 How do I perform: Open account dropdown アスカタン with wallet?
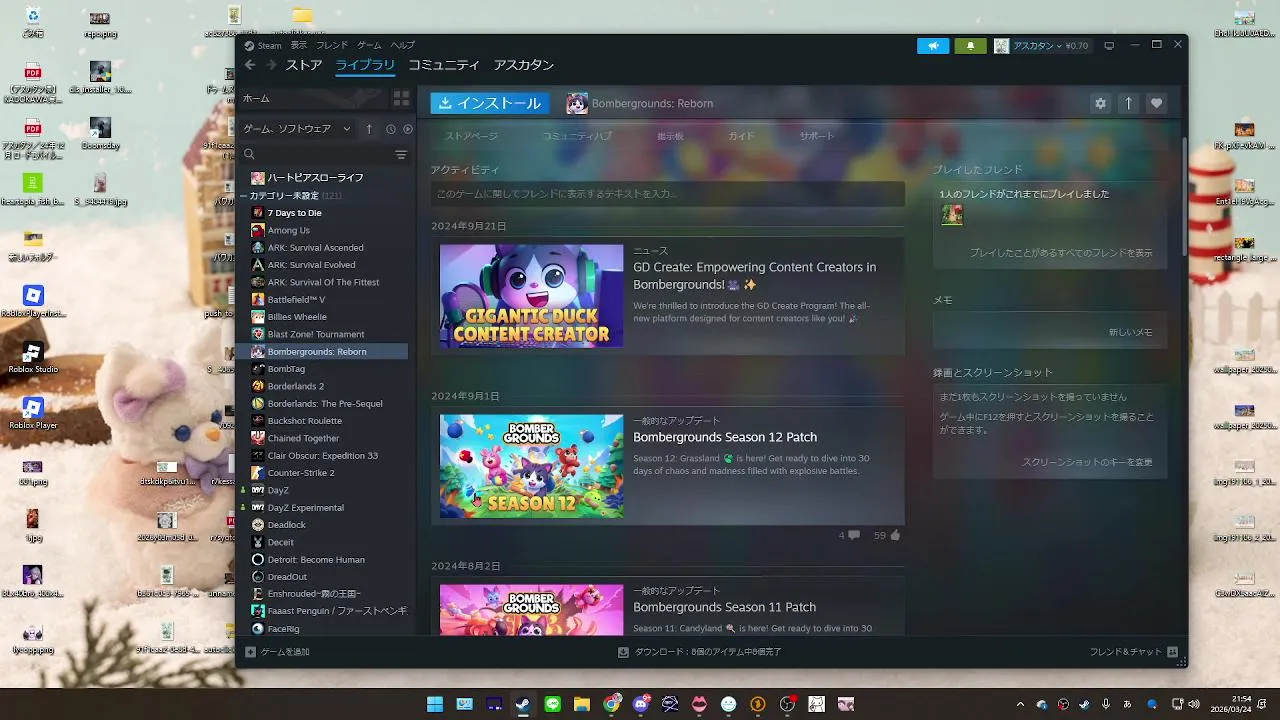click(x=1041, y=46)
